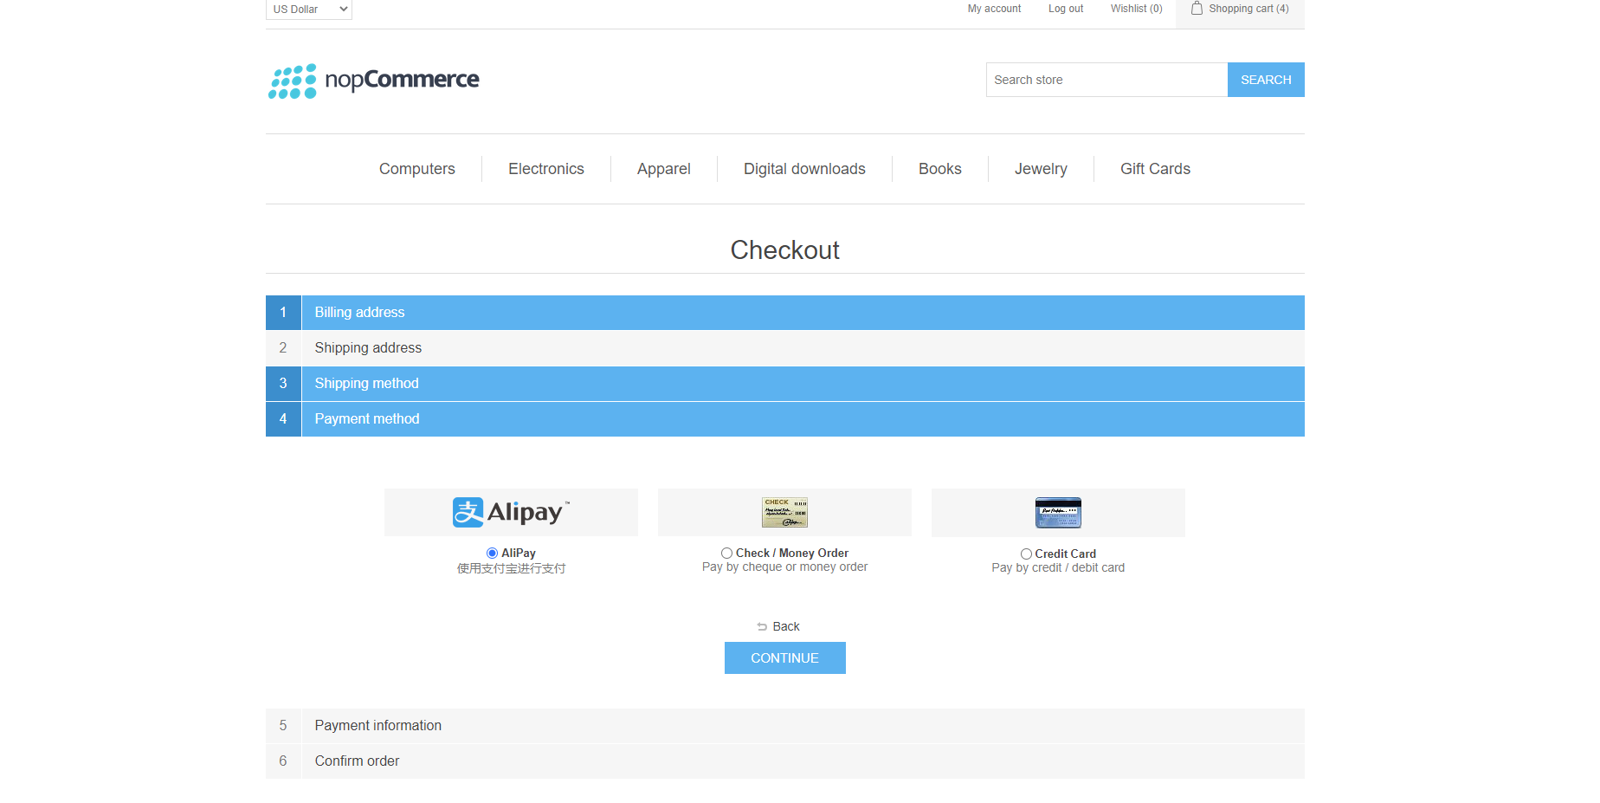The image size is (1600, 803).
Task: Click the SEARCH button
Action: click(1266, 80)
